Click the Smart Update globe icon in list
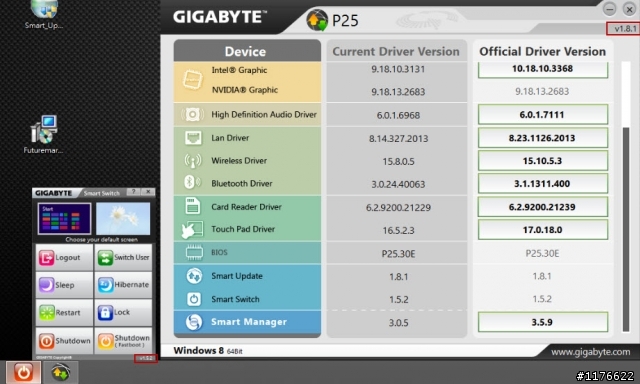This screenshot has width=640, height=384. [194, 276]
